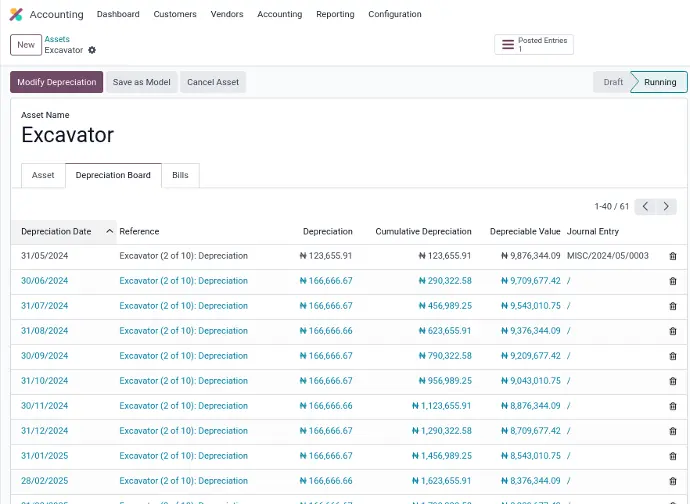This screenshot has height=504, width=690.
Task: Open the Vendors menu
Action: [x=227, y=14]
